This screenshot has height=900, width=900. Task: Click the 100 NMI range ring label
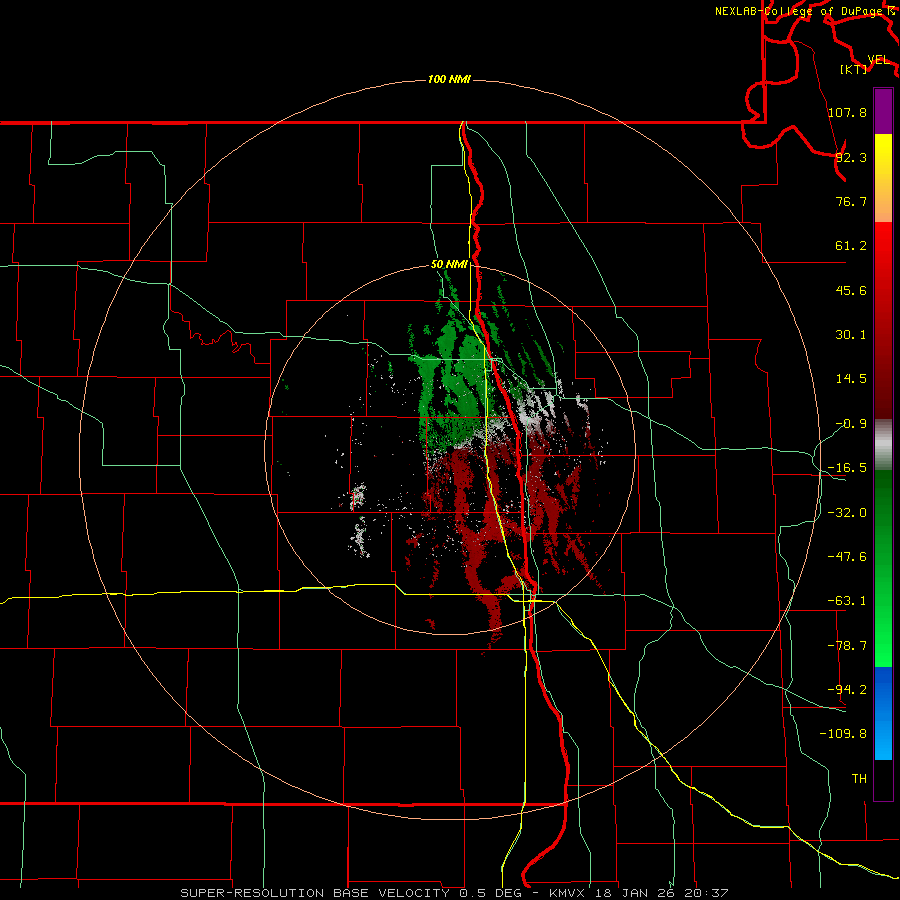[x=449, y=79]
